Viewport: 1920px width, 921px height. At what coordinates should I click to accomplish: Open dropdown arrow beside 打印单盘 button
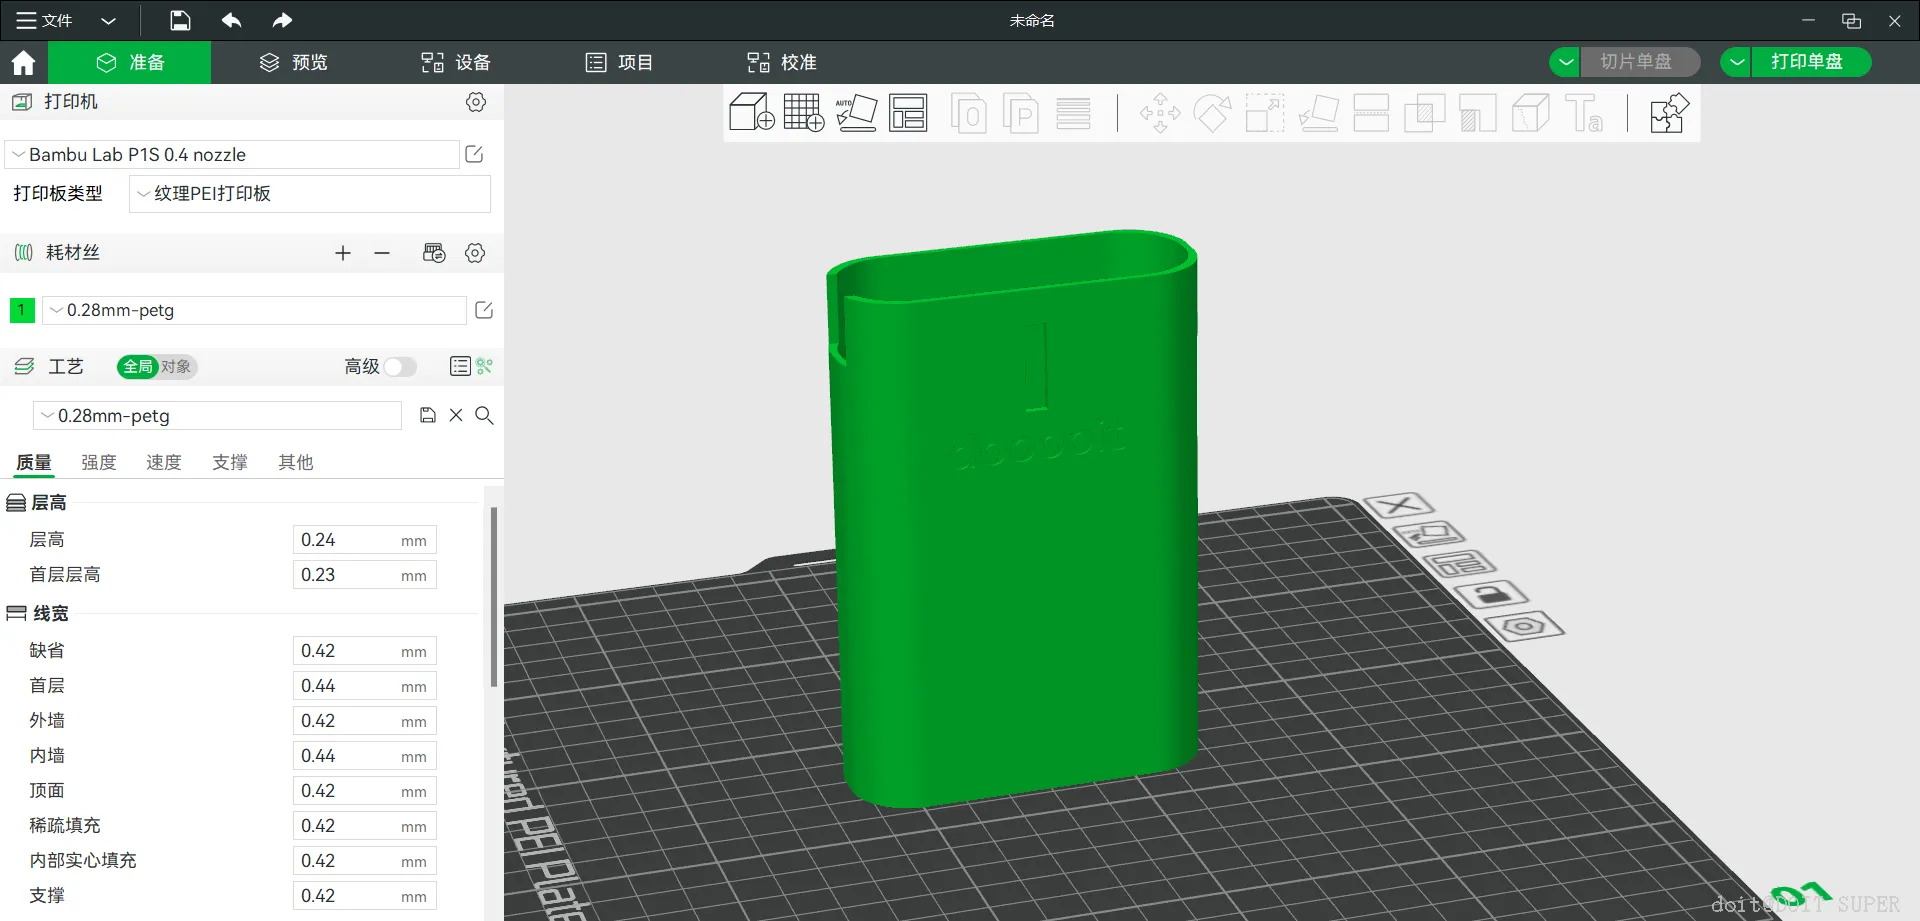[1737, 62]
